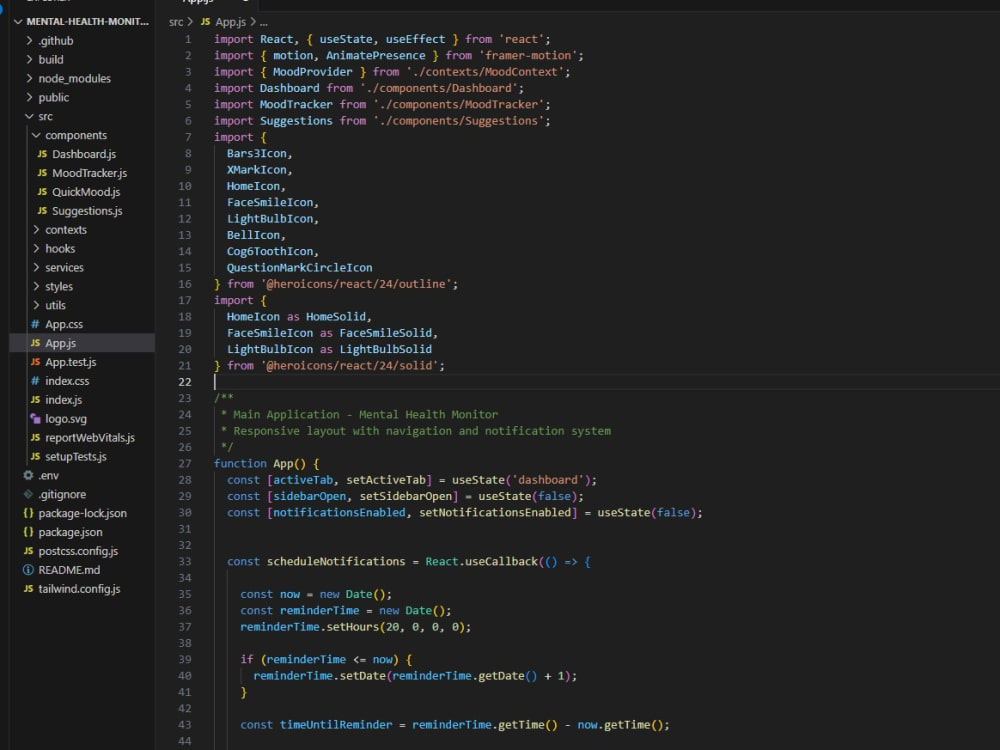Open setupTests.js file
The image size is (1000, 750).
point(75,457)
